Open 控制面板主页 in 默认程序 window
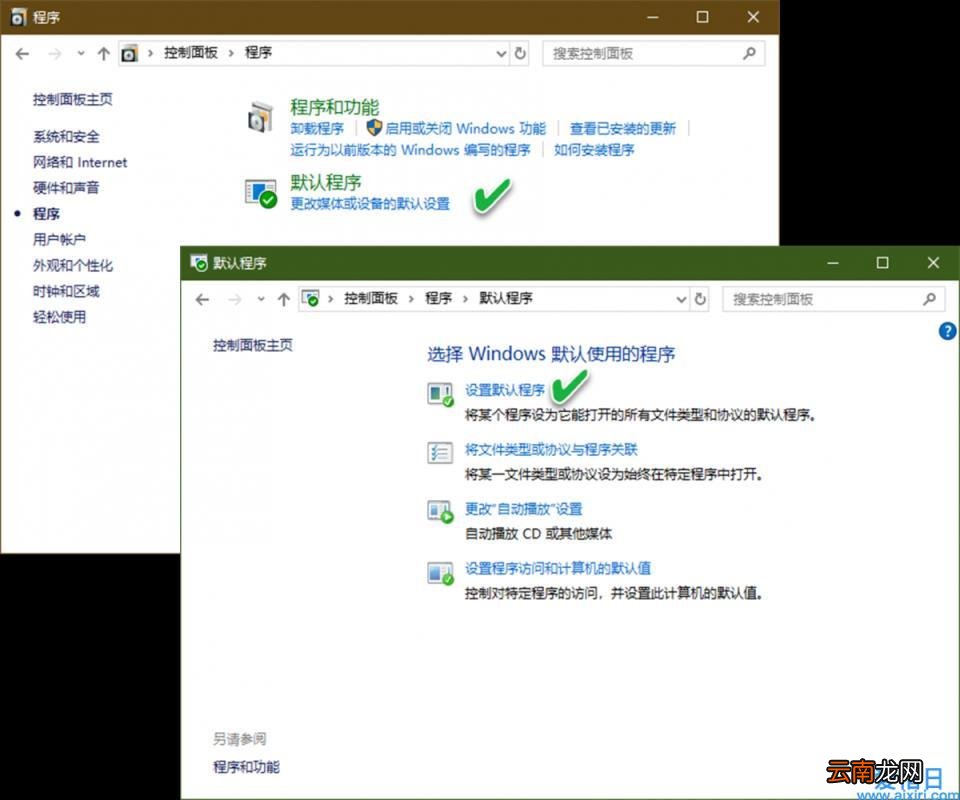 point(253,345)
